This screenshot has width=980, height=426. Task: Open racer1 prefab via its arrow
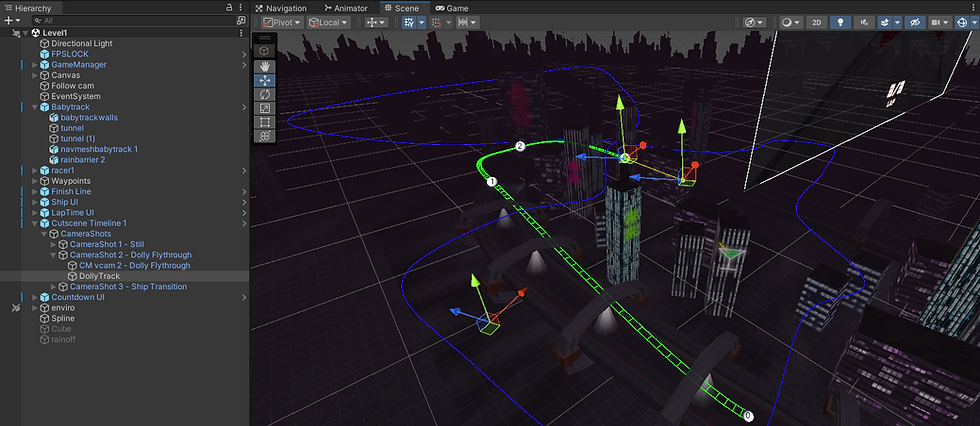[244, 171]
